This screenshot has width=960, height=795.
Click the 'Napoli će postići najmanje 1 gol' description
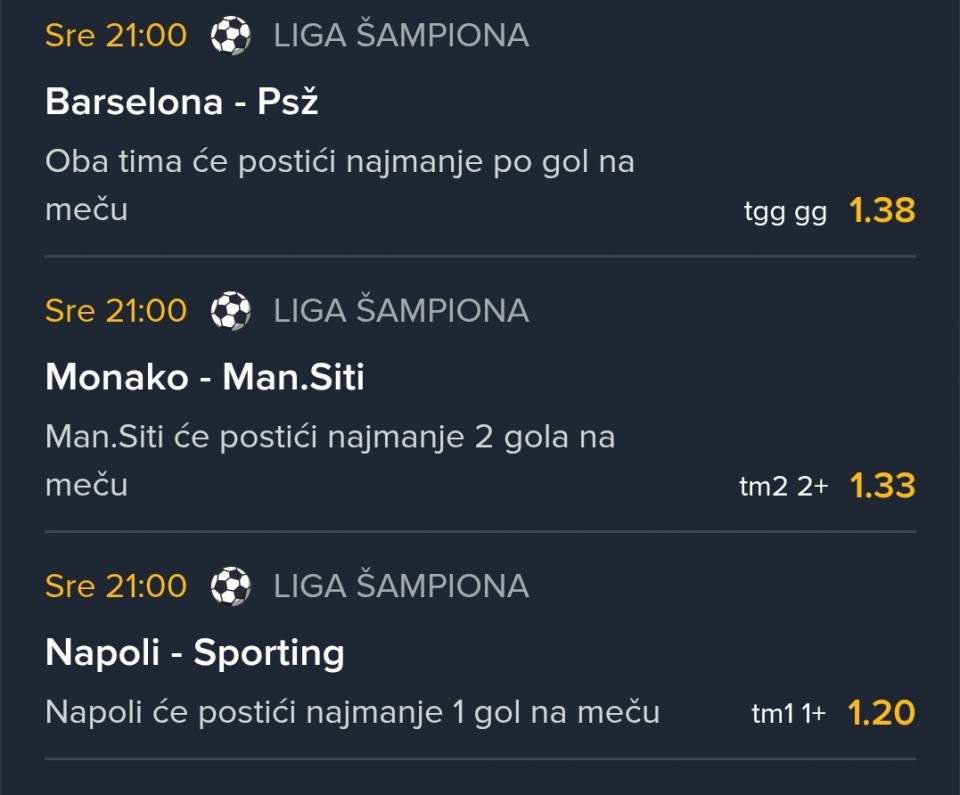point(352,713)
